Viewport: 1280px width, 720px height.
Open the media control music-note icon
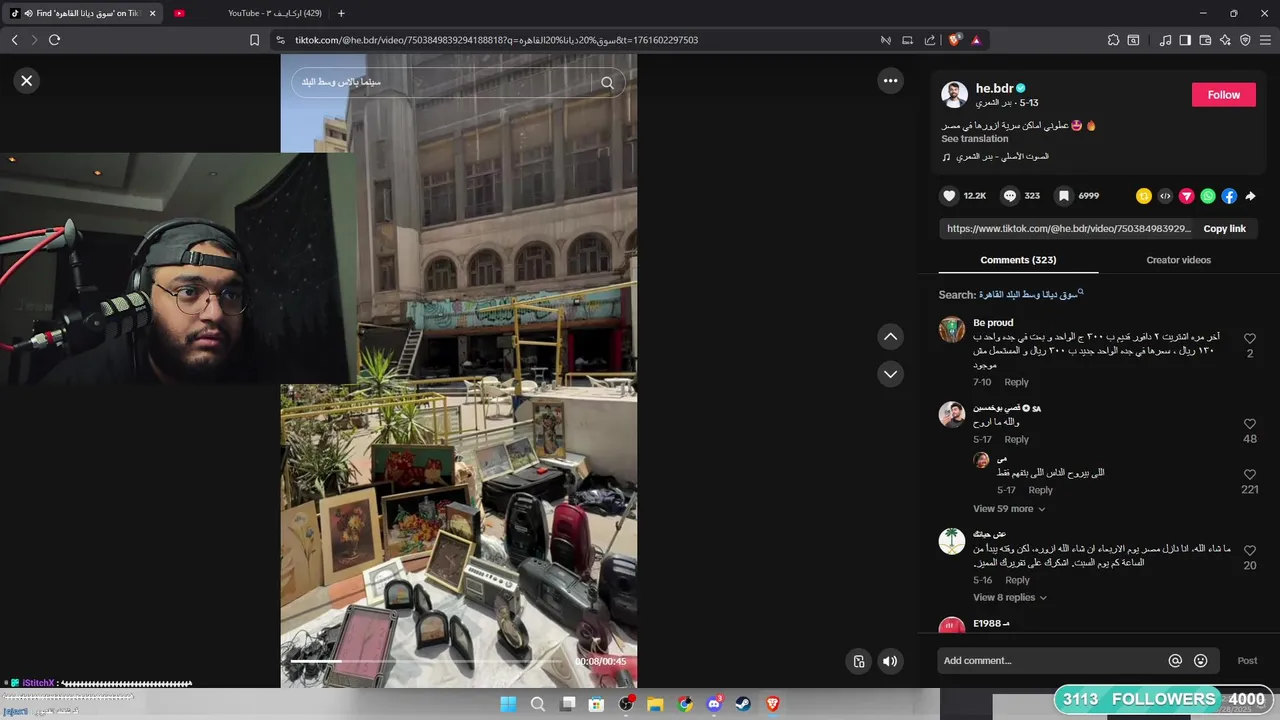1165,40
